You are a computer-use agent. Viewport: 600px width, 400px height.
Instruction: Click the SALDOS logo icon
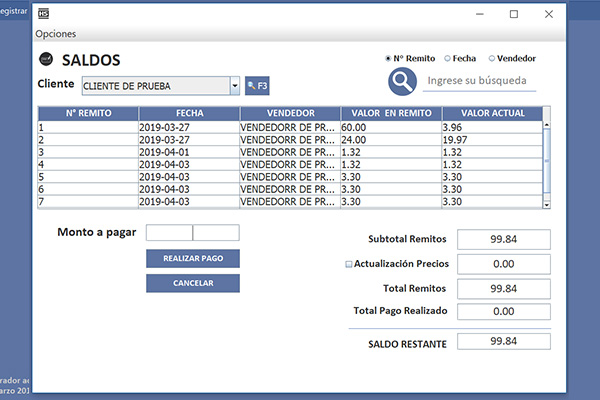[x=45, y=60]
